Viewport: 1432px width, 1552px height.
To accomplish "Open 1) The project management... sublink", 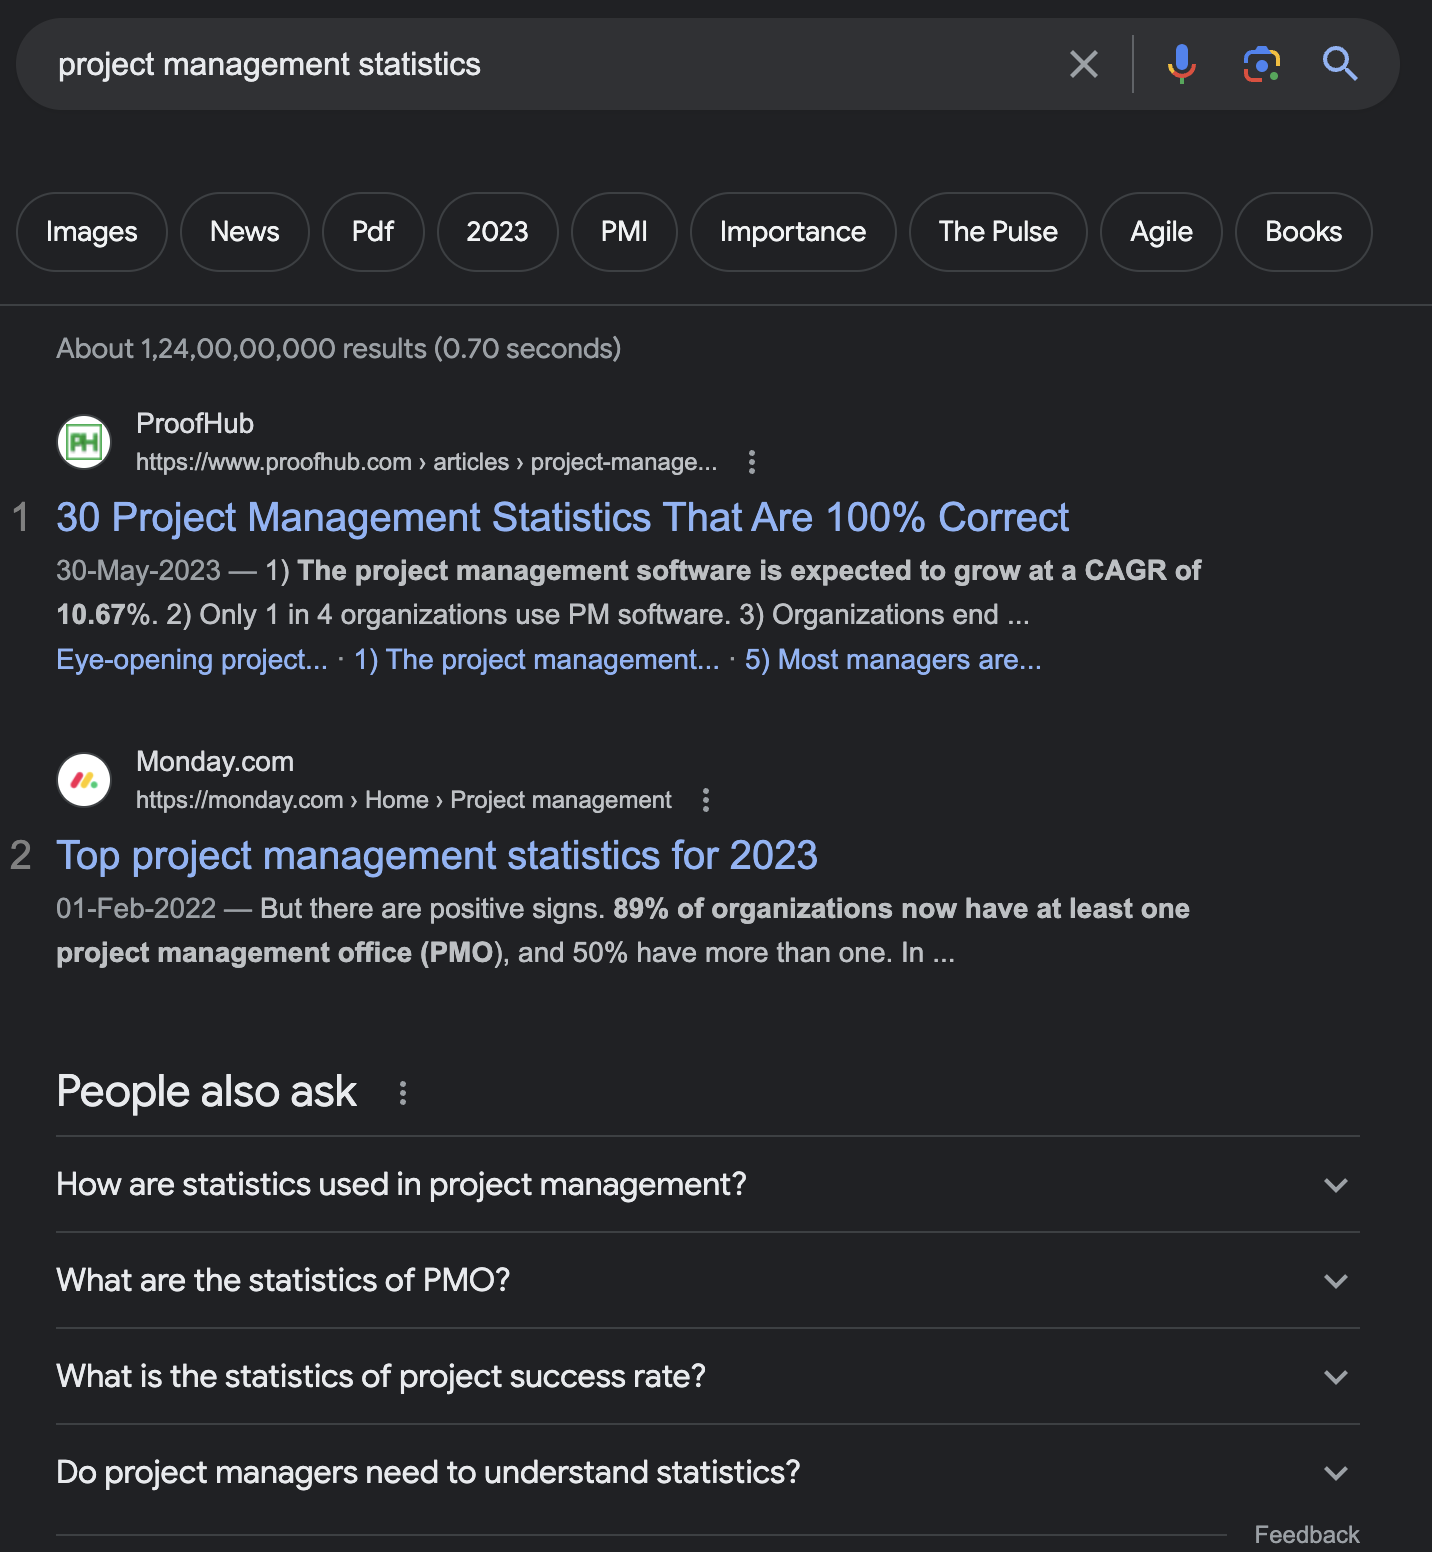I will (536, 660).
